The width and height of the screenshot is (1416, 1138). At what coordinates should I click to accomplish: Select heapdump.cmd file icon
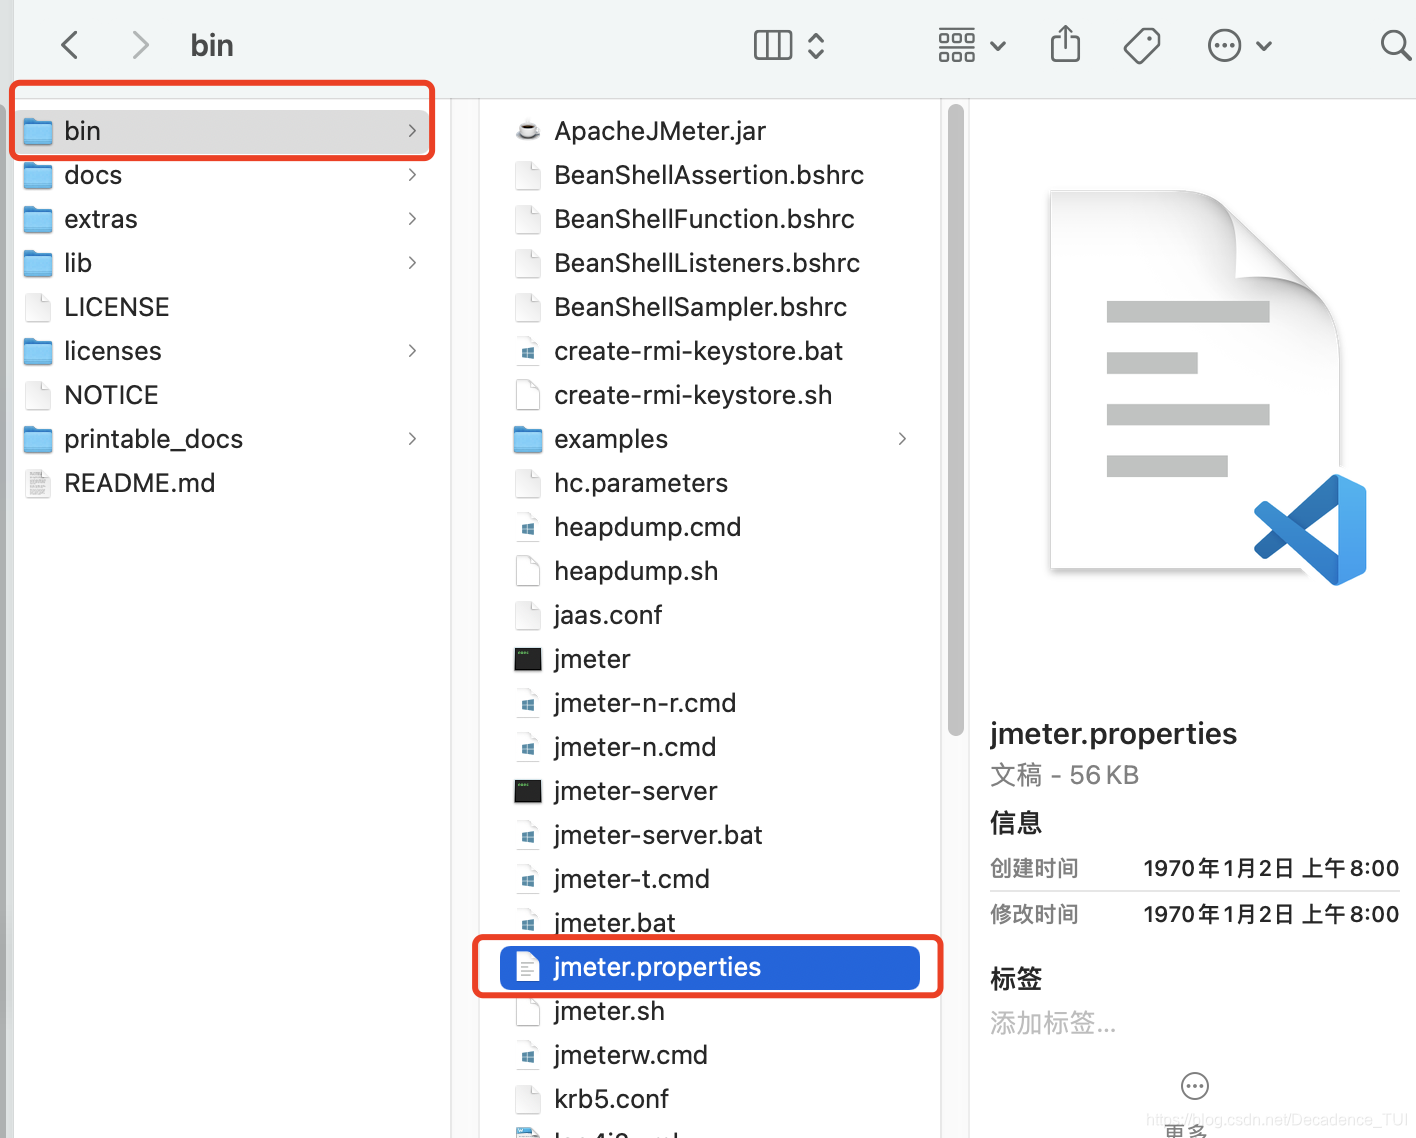pos(528,527)
